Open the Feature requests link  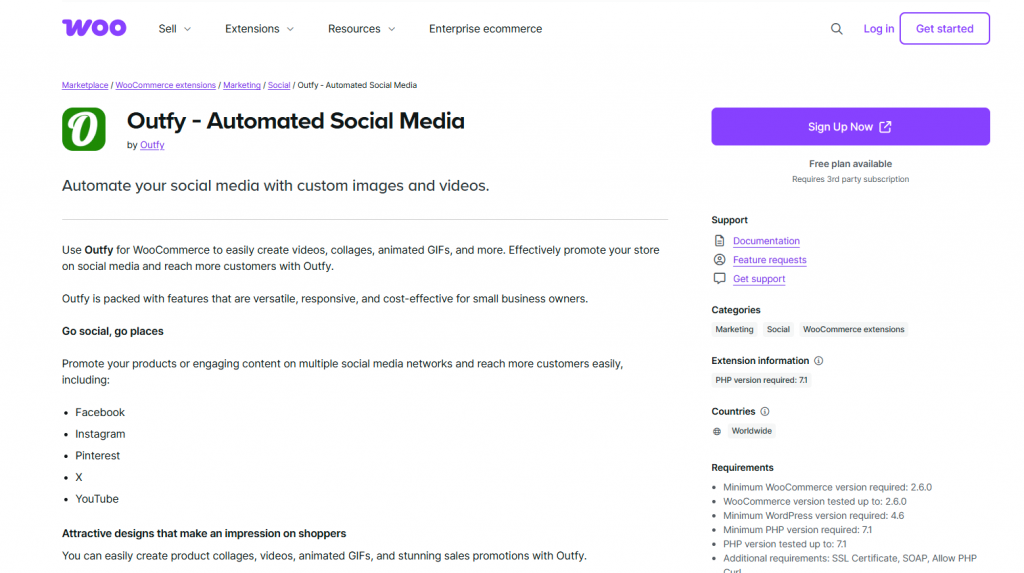(769, 259)
